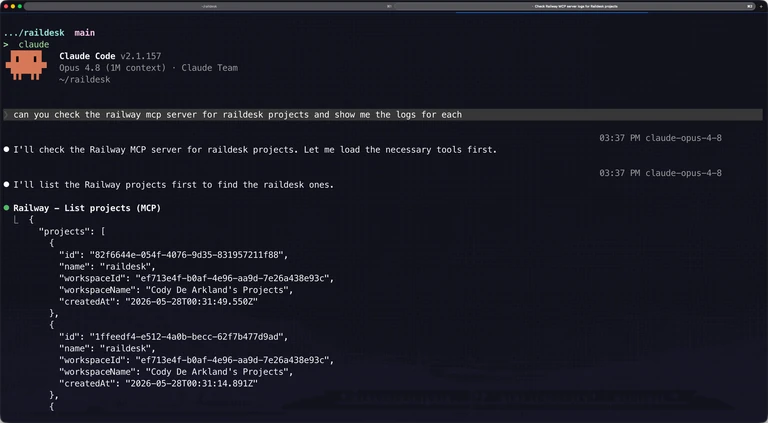
Task: Click the second workspaceName "Cody De Arkland's Projects"
Action: click(x=217, y=372)
